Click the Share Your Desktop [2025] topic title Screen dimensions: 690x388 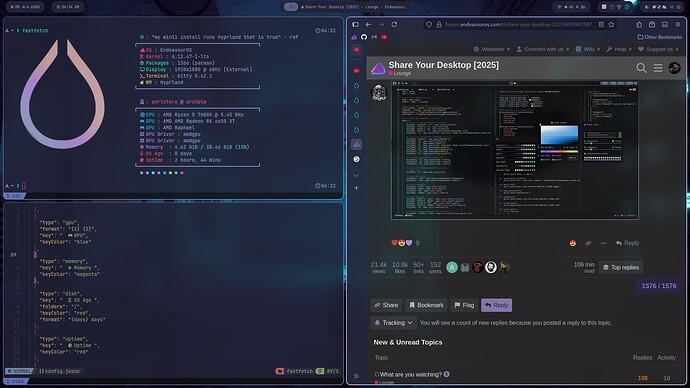(x=444, y=65)
